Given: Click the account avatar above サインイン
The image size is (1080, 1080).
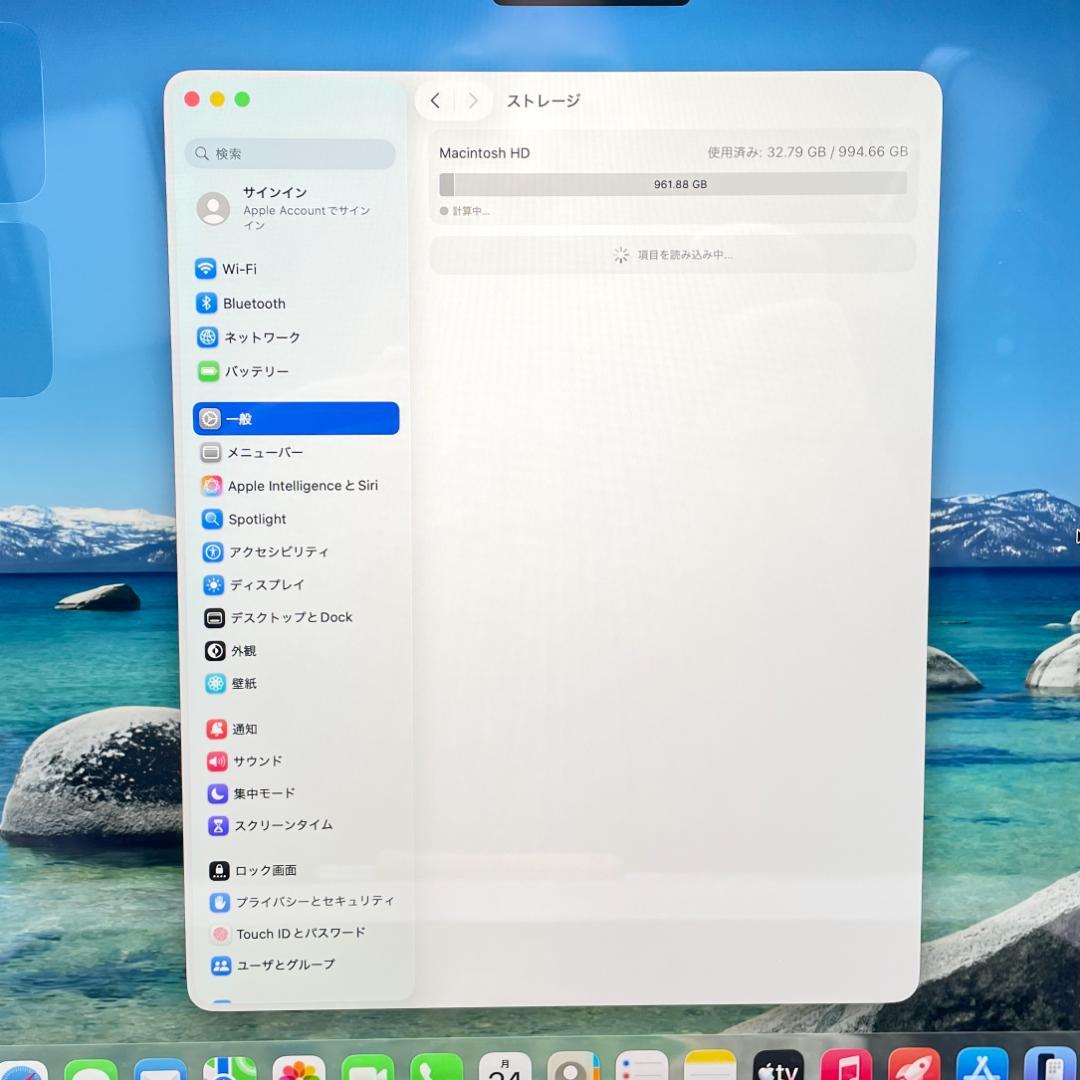Looking at the screenshot, I should pyautogui.click(x=214, y=210).
